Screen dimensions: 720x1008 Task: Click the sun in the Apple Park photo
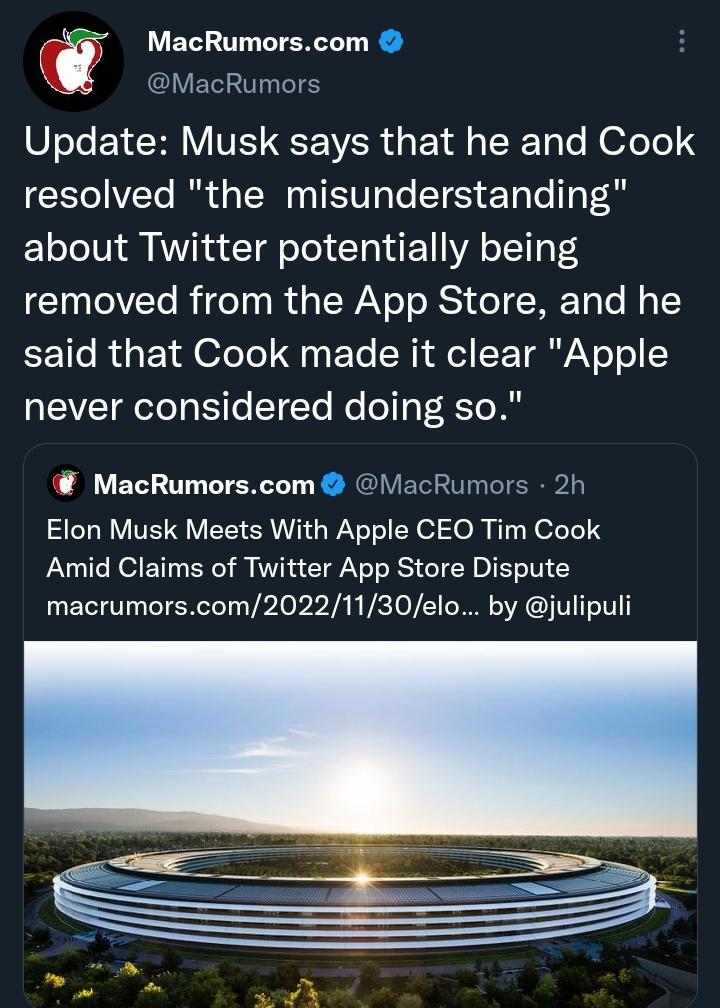(360, 790)
